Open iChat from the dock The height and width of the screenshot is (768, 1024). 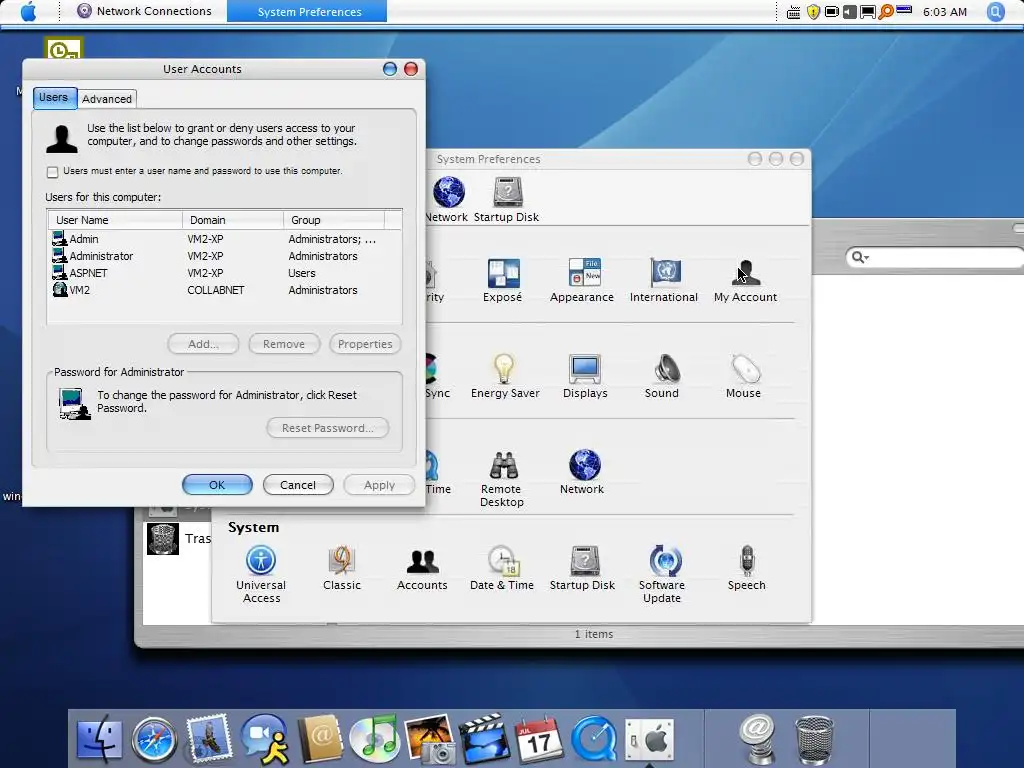pos(264,739)
